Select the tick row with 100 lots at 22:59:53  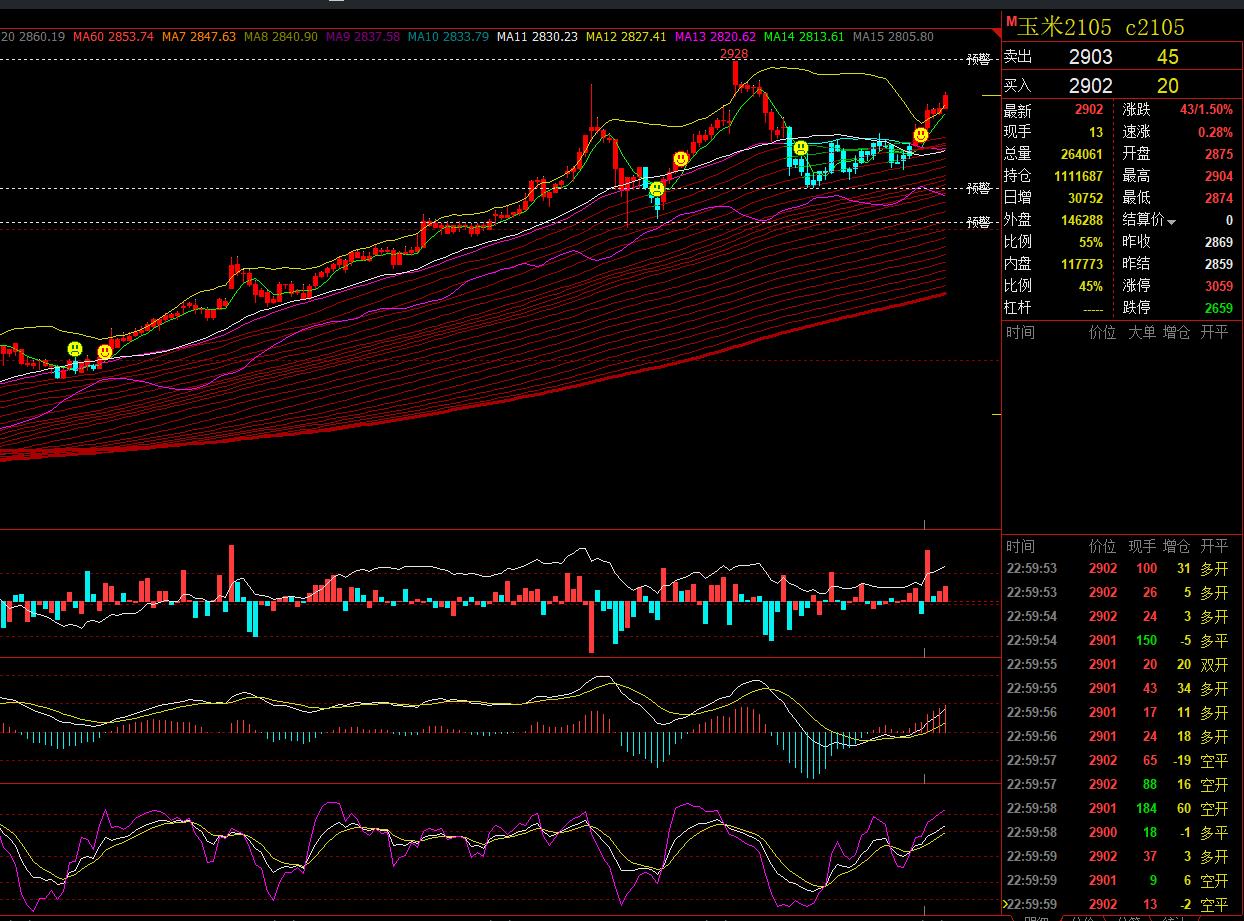click(x=1122, y=568)
